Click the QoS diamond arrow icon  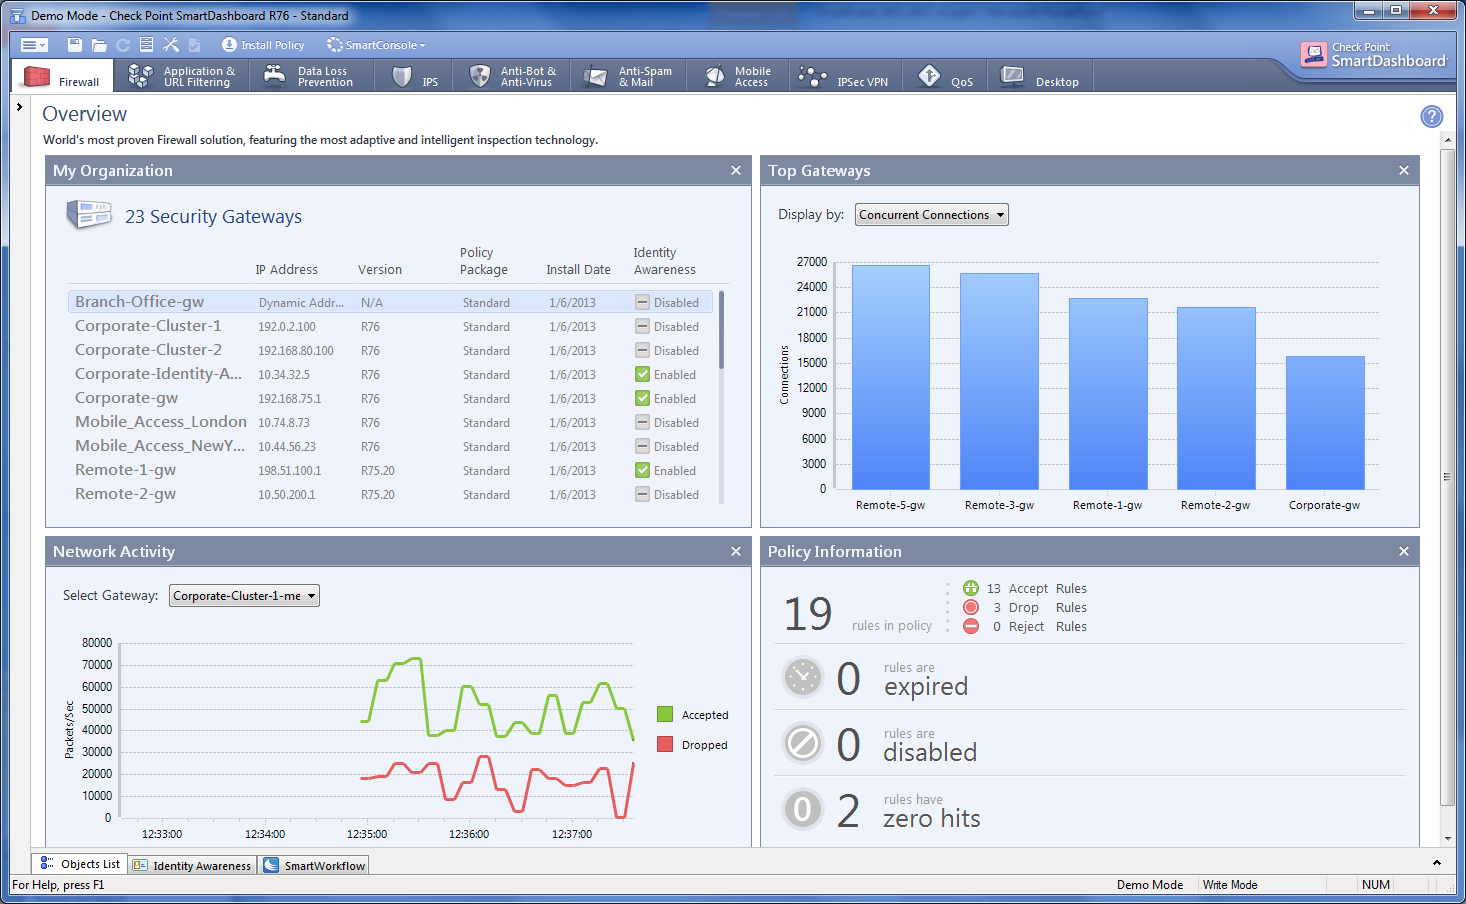point(929,76)
